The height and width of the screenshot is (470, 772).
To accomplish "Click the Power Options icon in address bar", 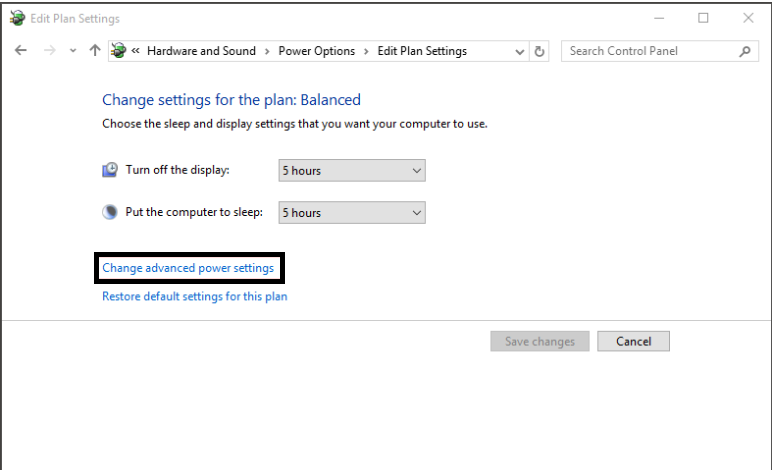I will click(x=118, y=50).
